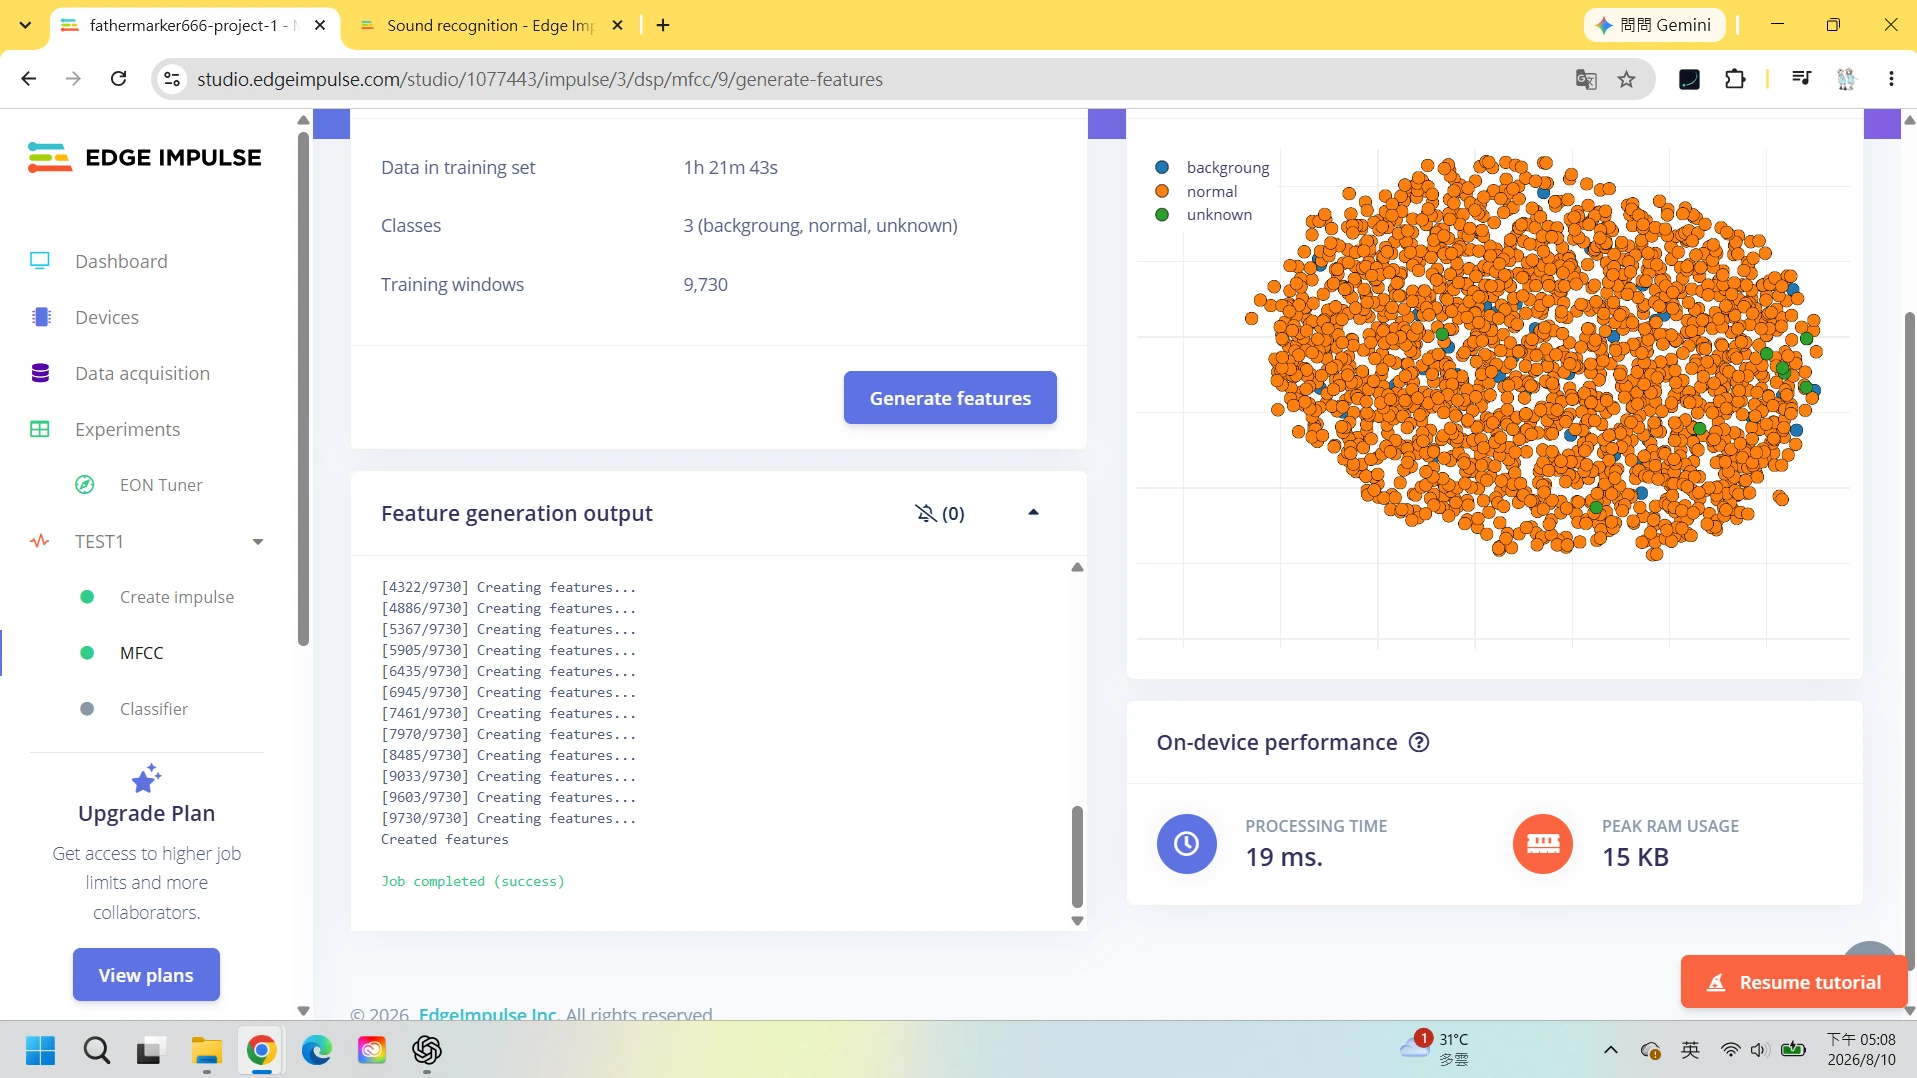This screenshot has height=1078, width=1917.
Task: Select the MFCC menu item
Action: tap(141, 653)
